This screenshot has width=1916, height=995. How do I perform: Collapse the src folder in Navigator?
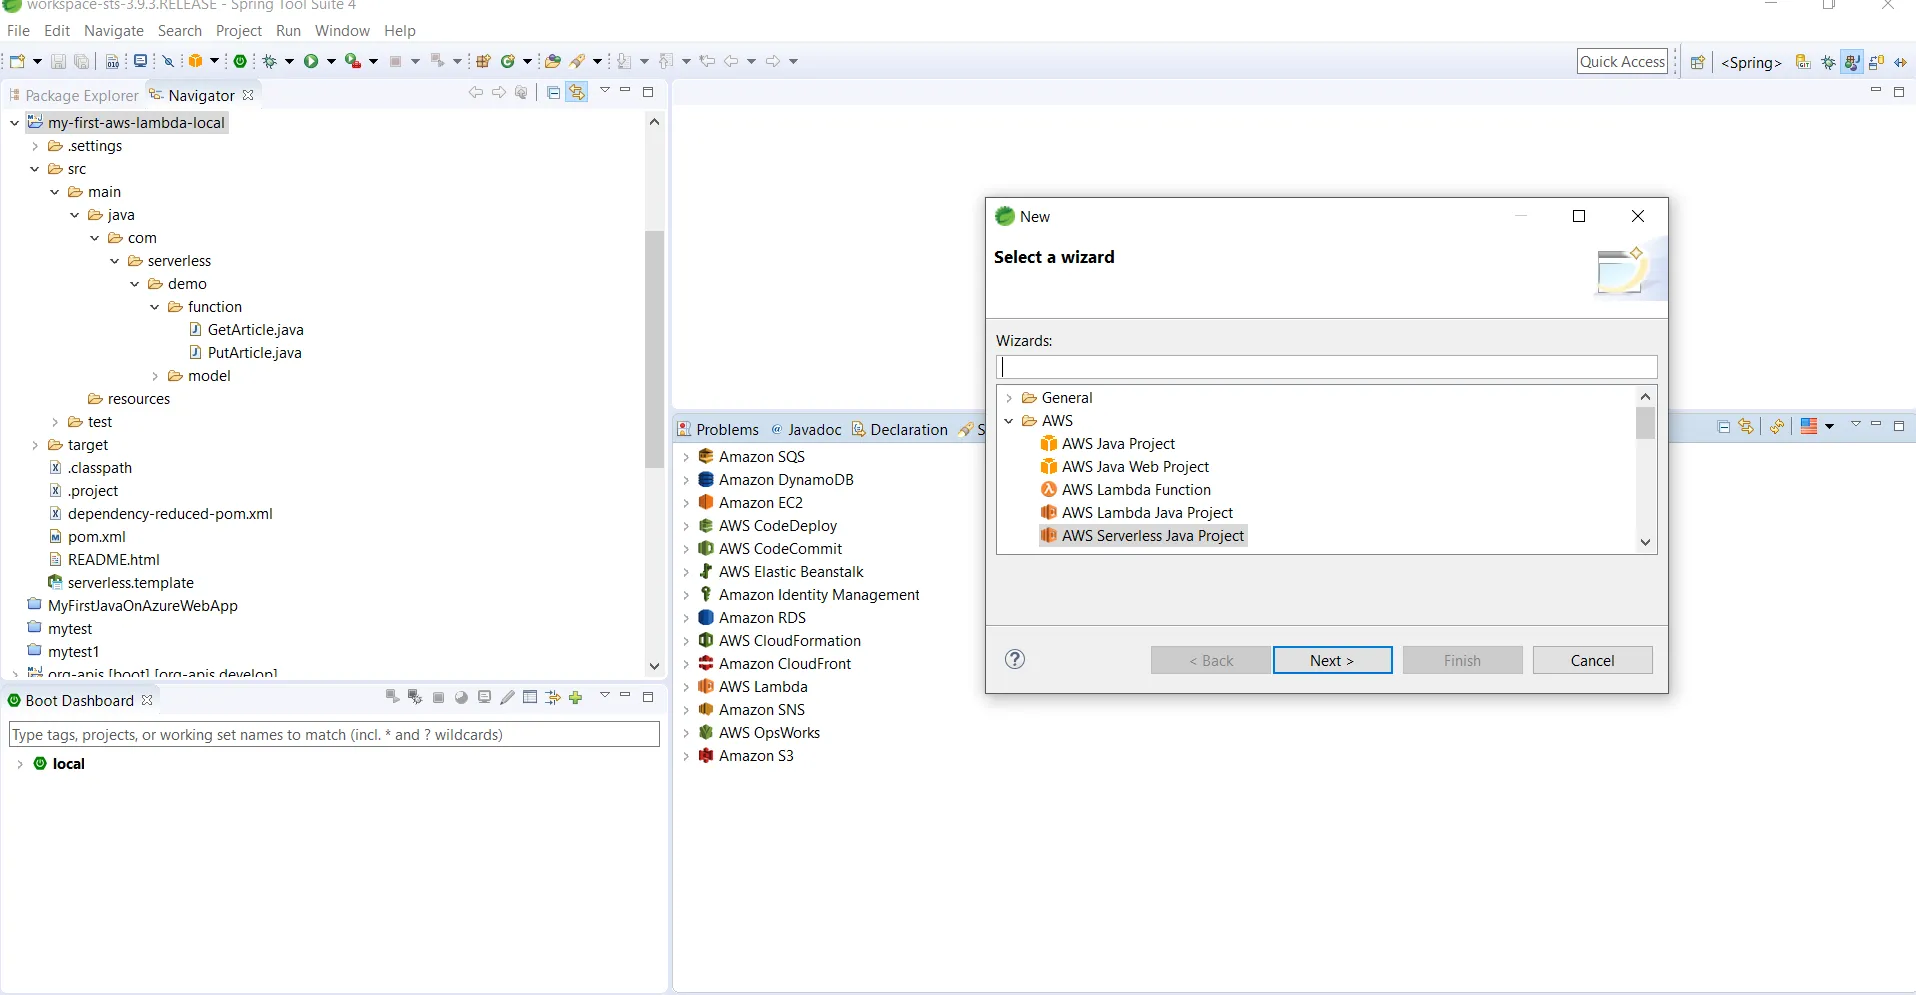pos(35,169)
